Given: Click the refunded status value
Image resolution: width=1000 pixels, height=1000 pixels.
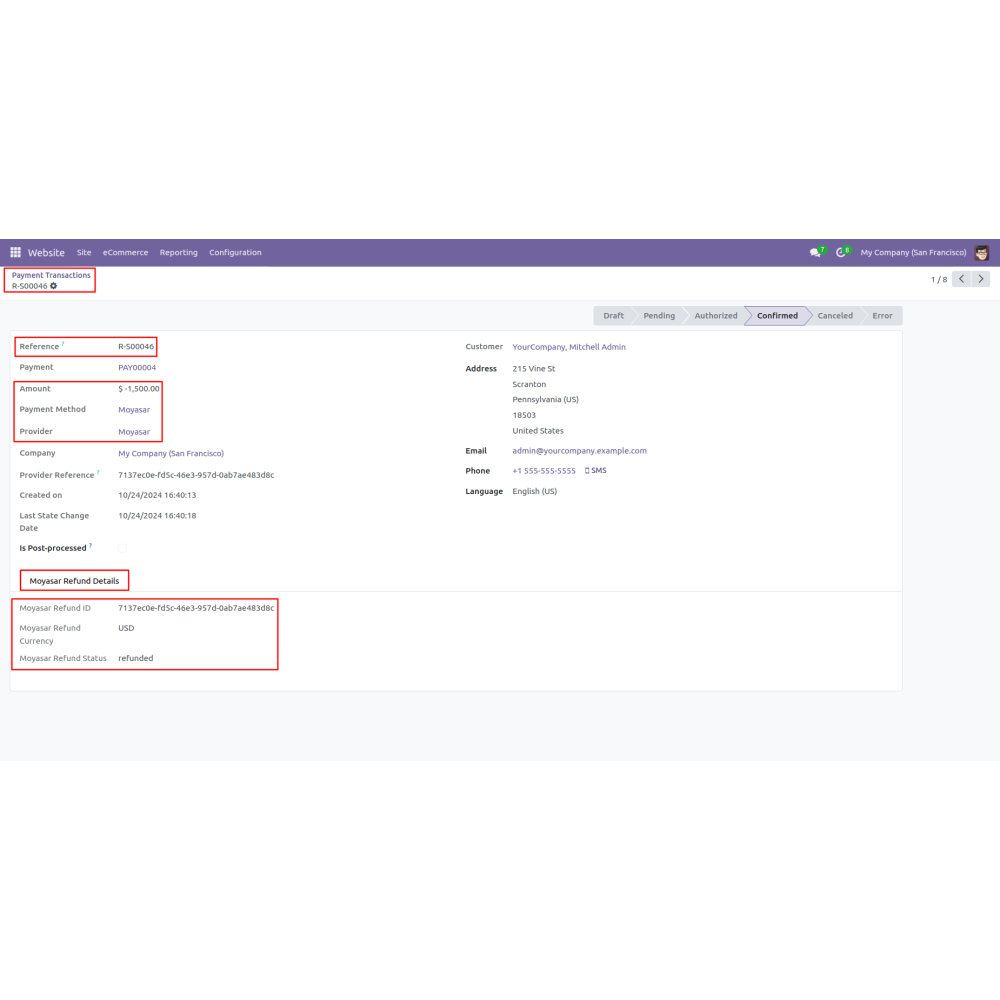Looking at the screenshot, I should point(135,658).
